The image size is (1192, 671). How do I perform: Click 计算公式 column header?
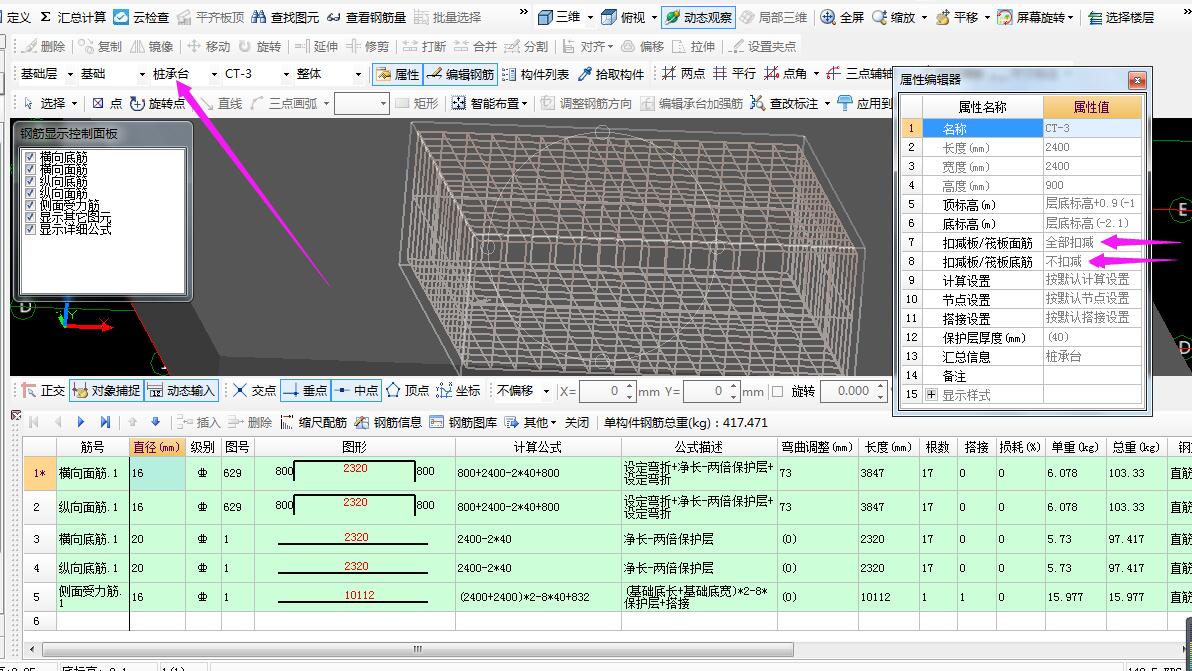[x=537, y=447]
